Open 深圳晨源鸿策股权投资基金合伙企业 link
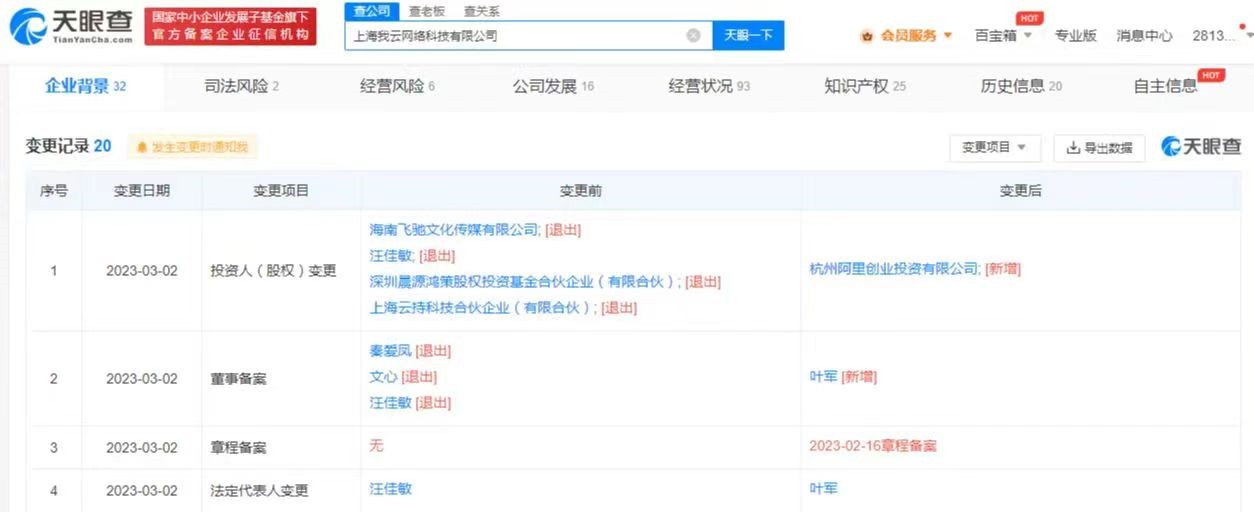This screenshot has width=1254, height=512. click(x=524, y=281)
